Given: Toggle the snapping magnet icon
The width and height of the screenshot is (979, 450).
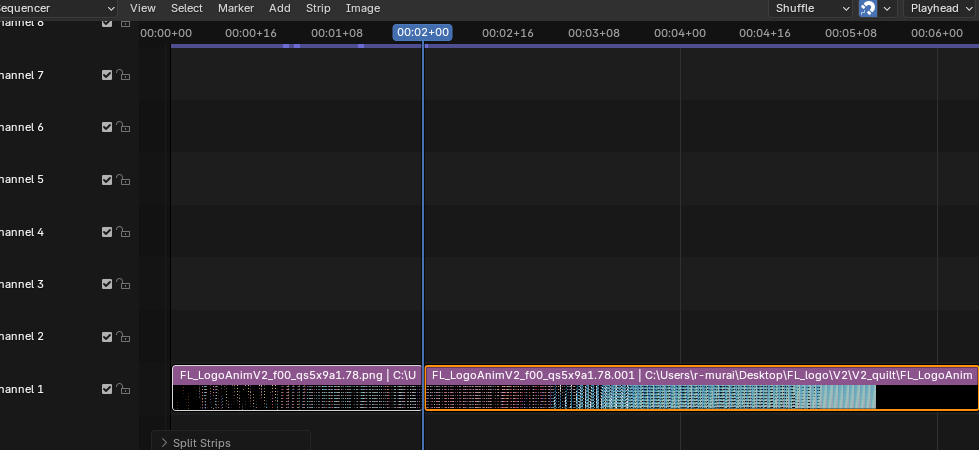Looking at the screenshot, I should [868, 8].
